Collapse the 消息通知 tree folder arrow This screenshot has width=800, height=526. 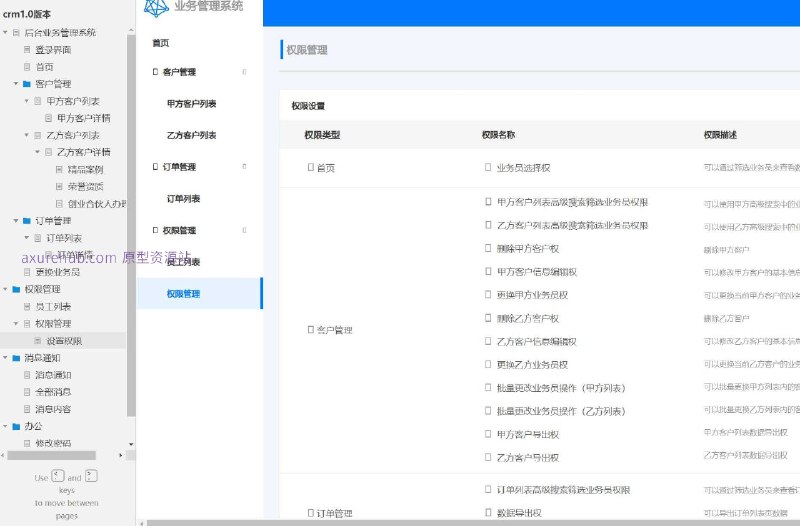tap(5, 358)
